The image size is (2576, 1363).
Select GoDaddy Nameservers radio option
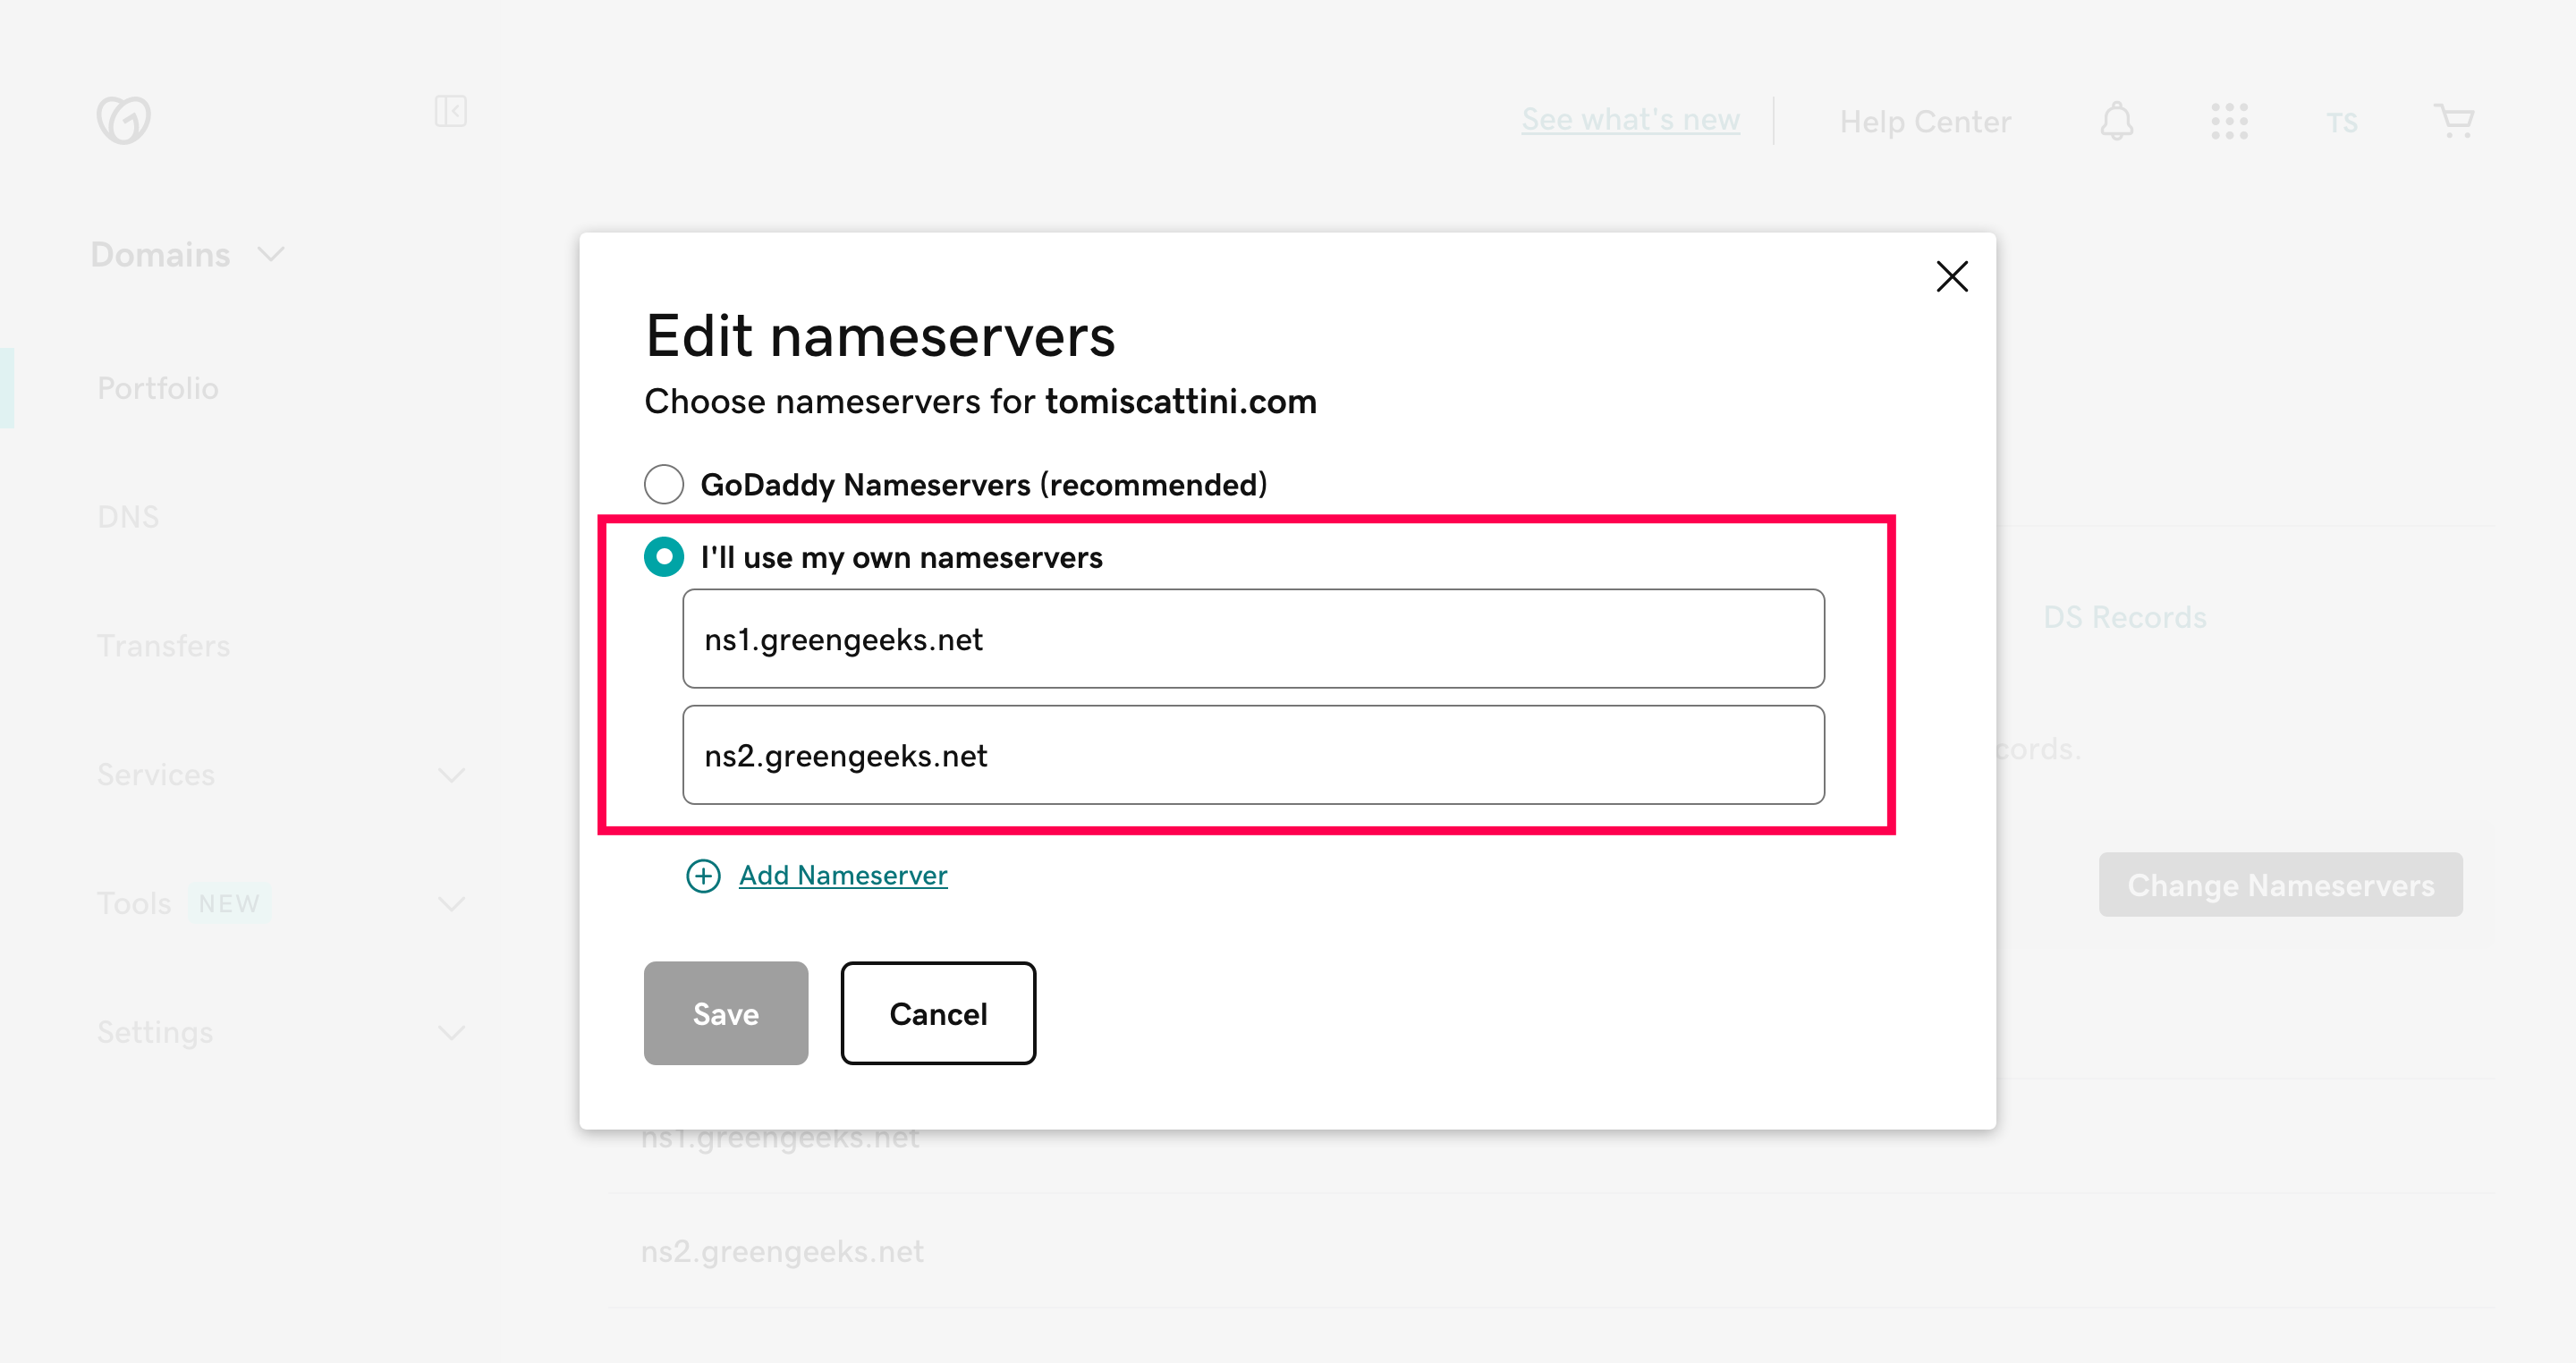664,484
